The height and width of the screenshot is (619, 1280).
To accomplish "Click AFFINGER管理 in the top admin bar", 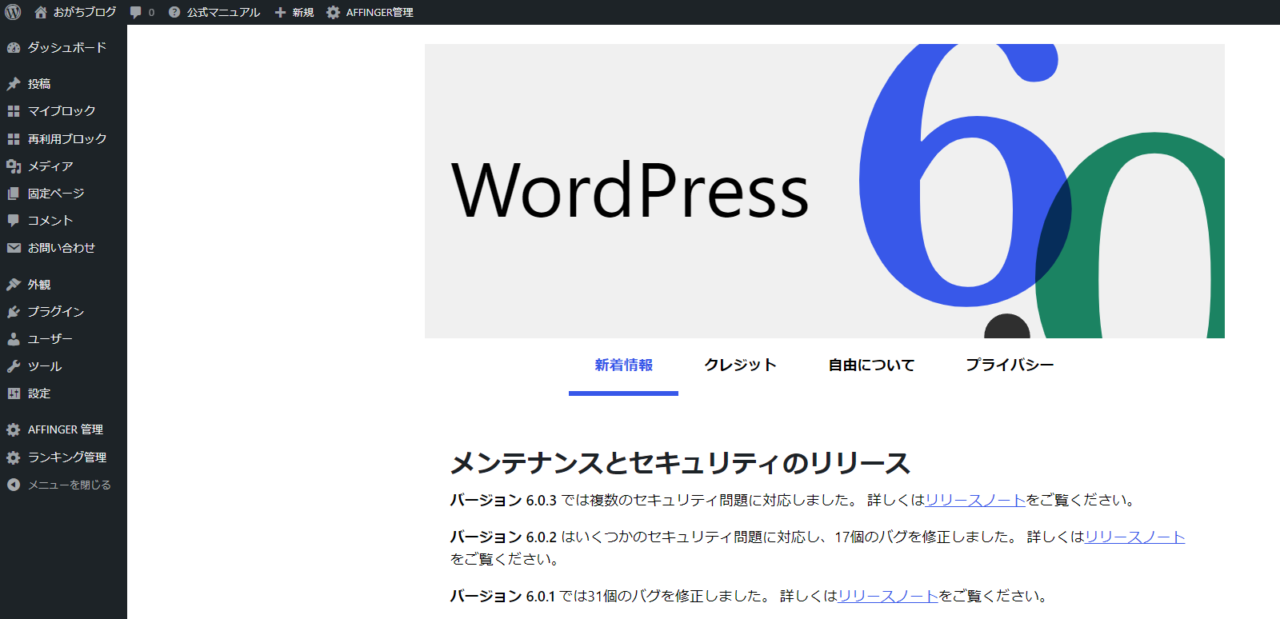I will [x=379, y=12].
